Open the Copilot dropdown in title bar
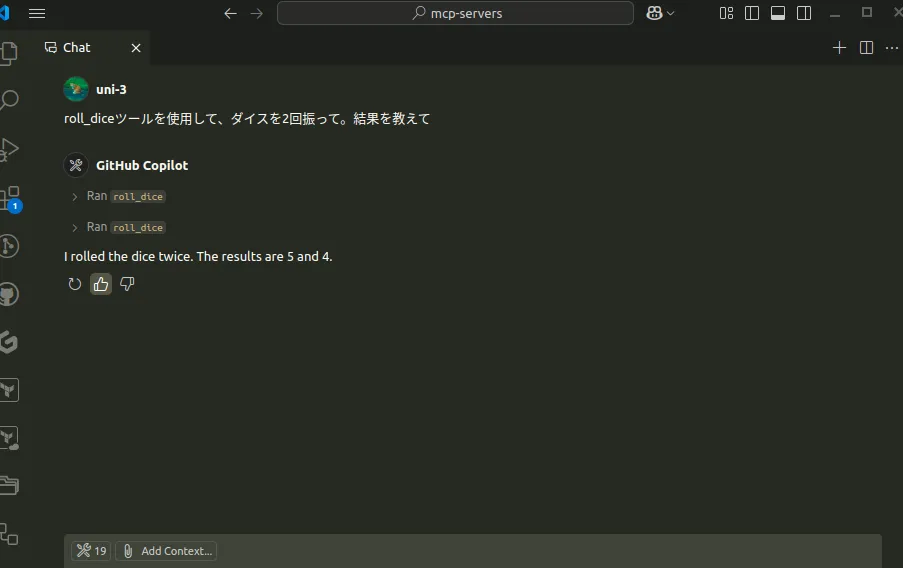The height and width of the screenshot is (568, 903). 660,13
